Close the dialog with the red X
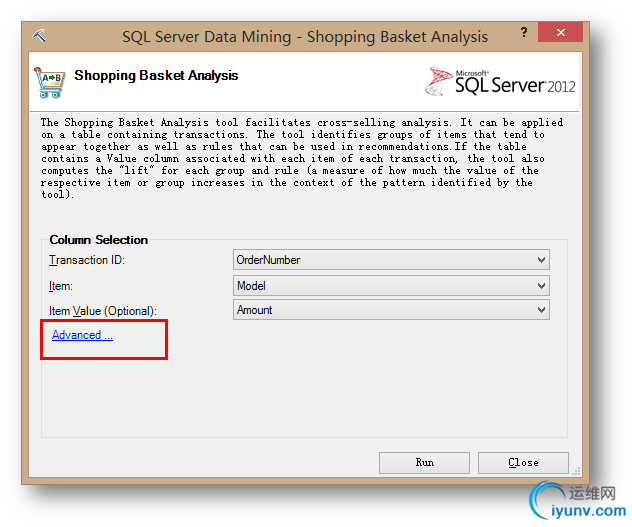632x527 pixels. coord(560,32)
